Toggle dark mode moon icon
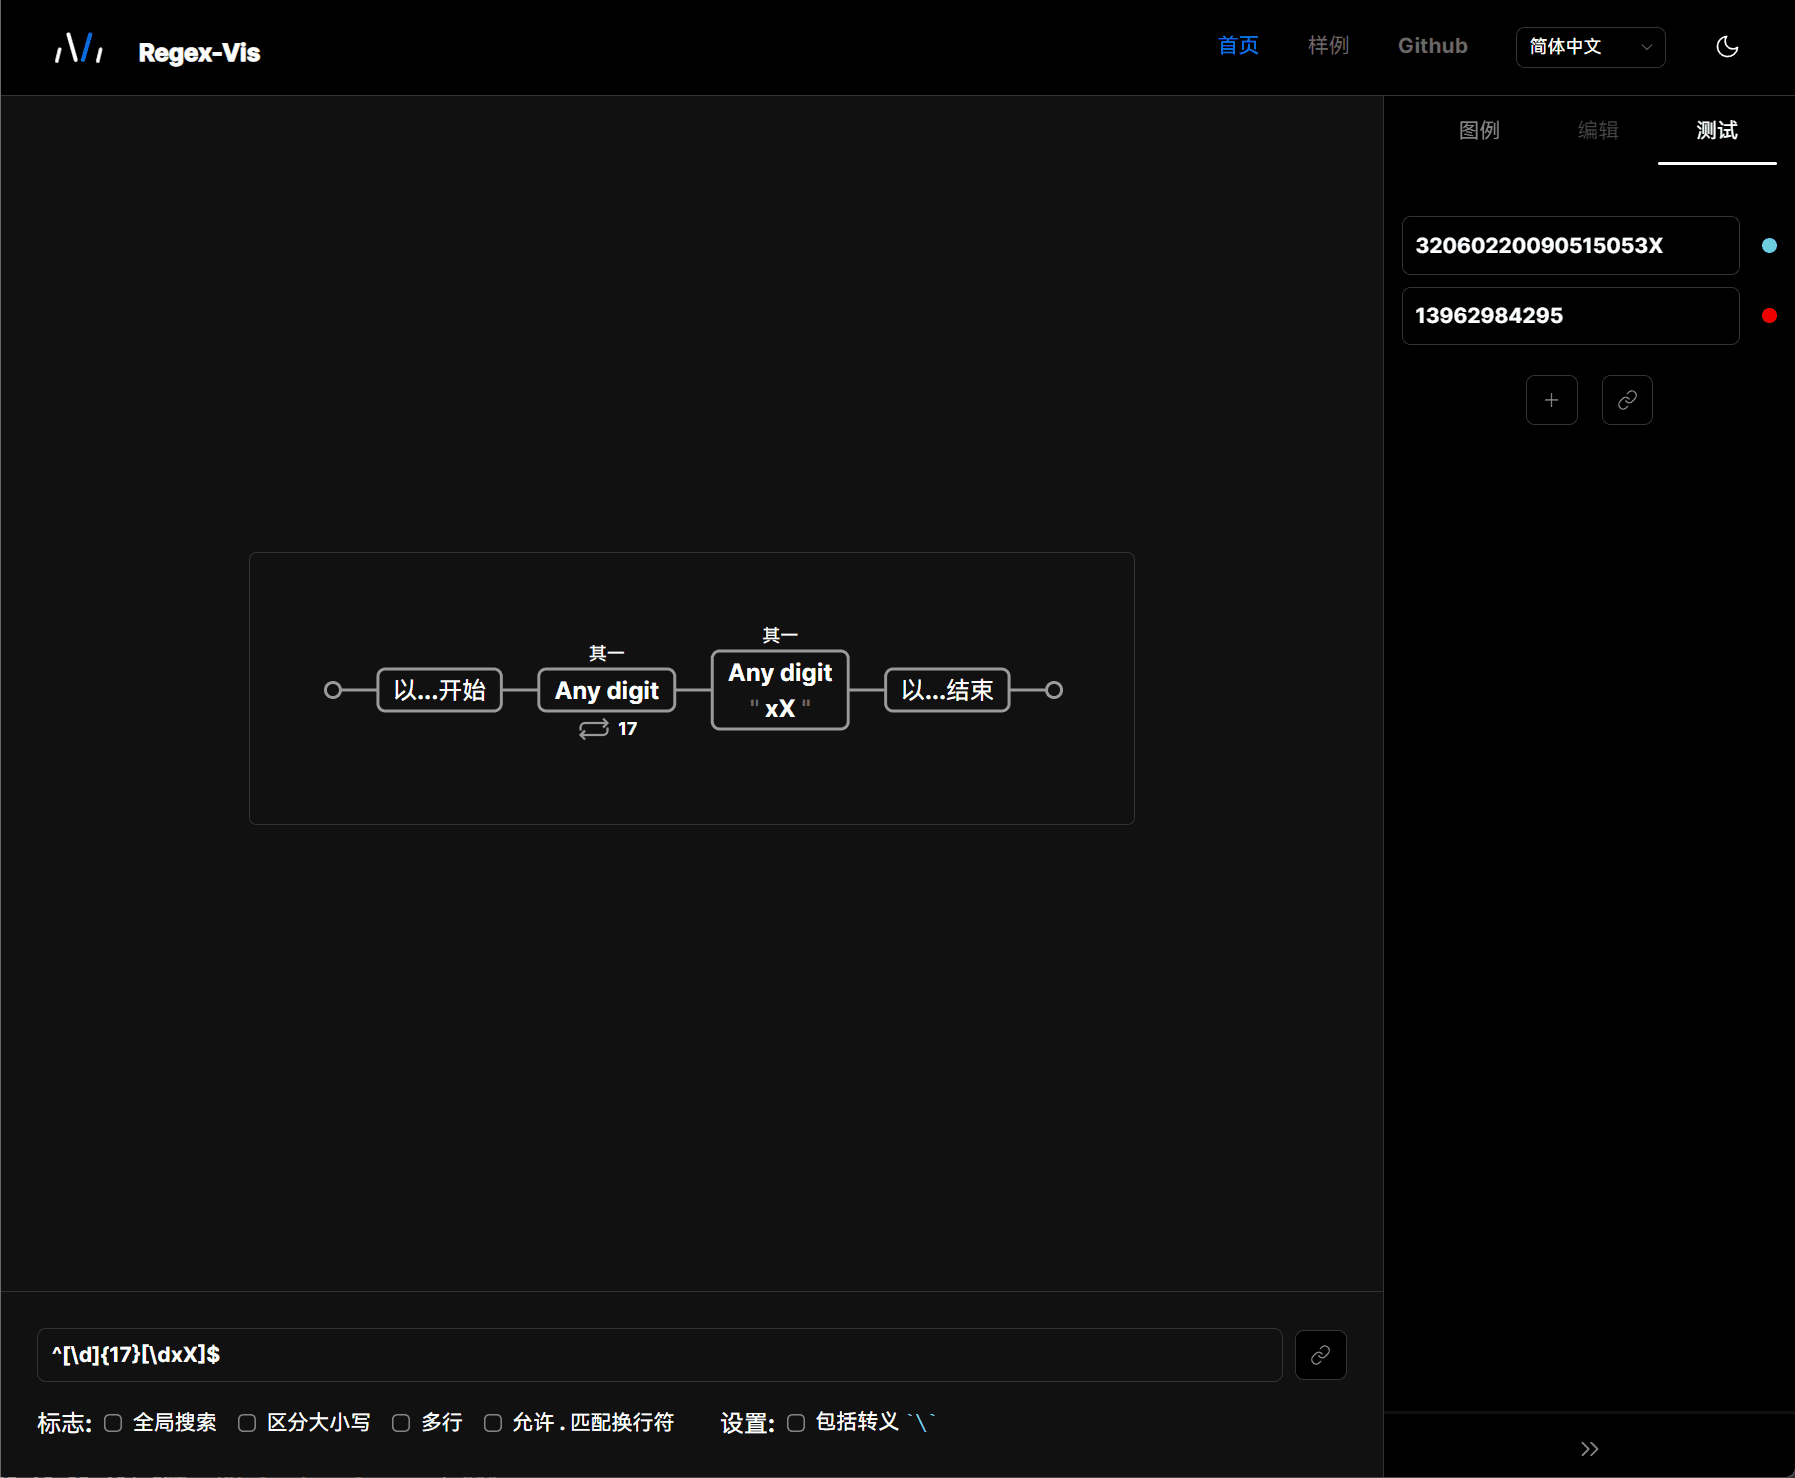This screenshot has width=1795, height=1478. pos(1727,47)
